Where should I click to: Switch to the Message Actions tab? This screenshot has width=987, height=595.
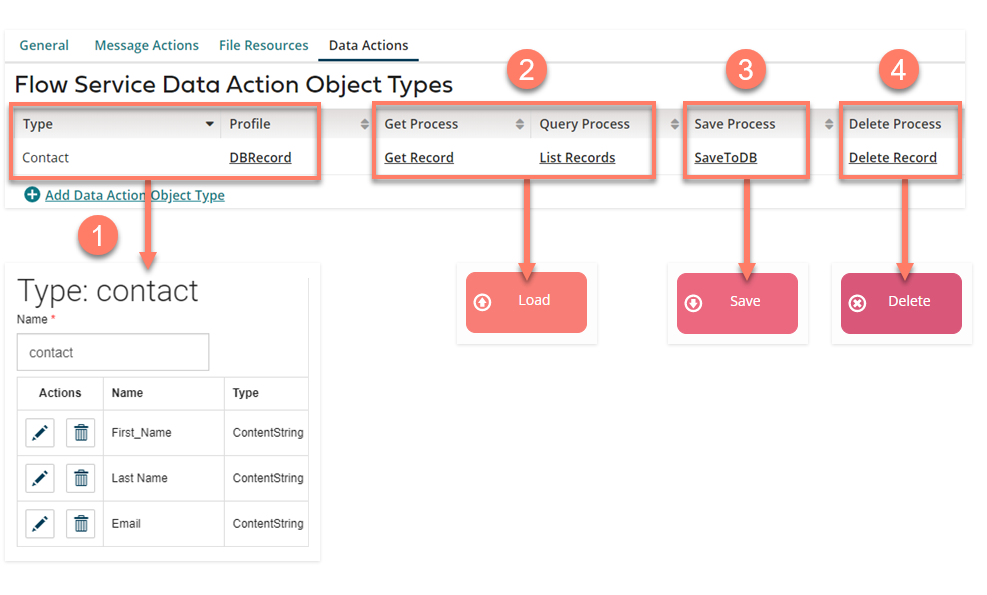(146, 45)
